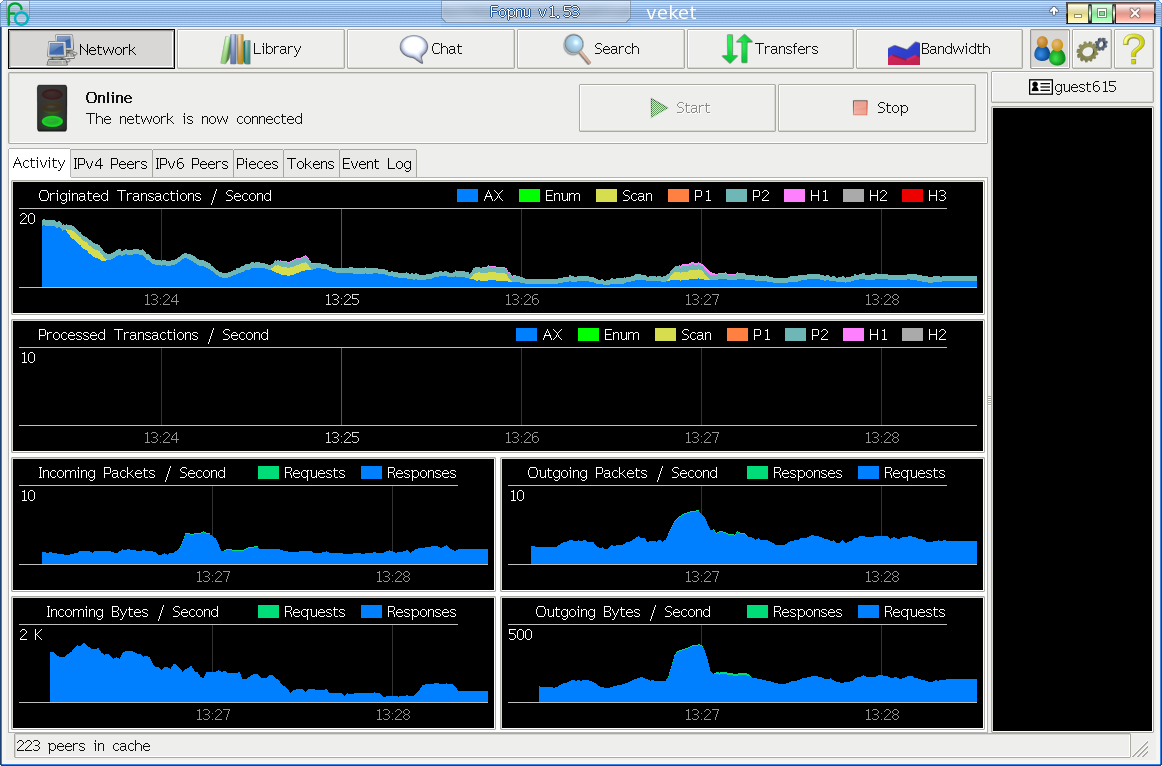Open the Network section
Screen dimensions: 1162x766
91,49
